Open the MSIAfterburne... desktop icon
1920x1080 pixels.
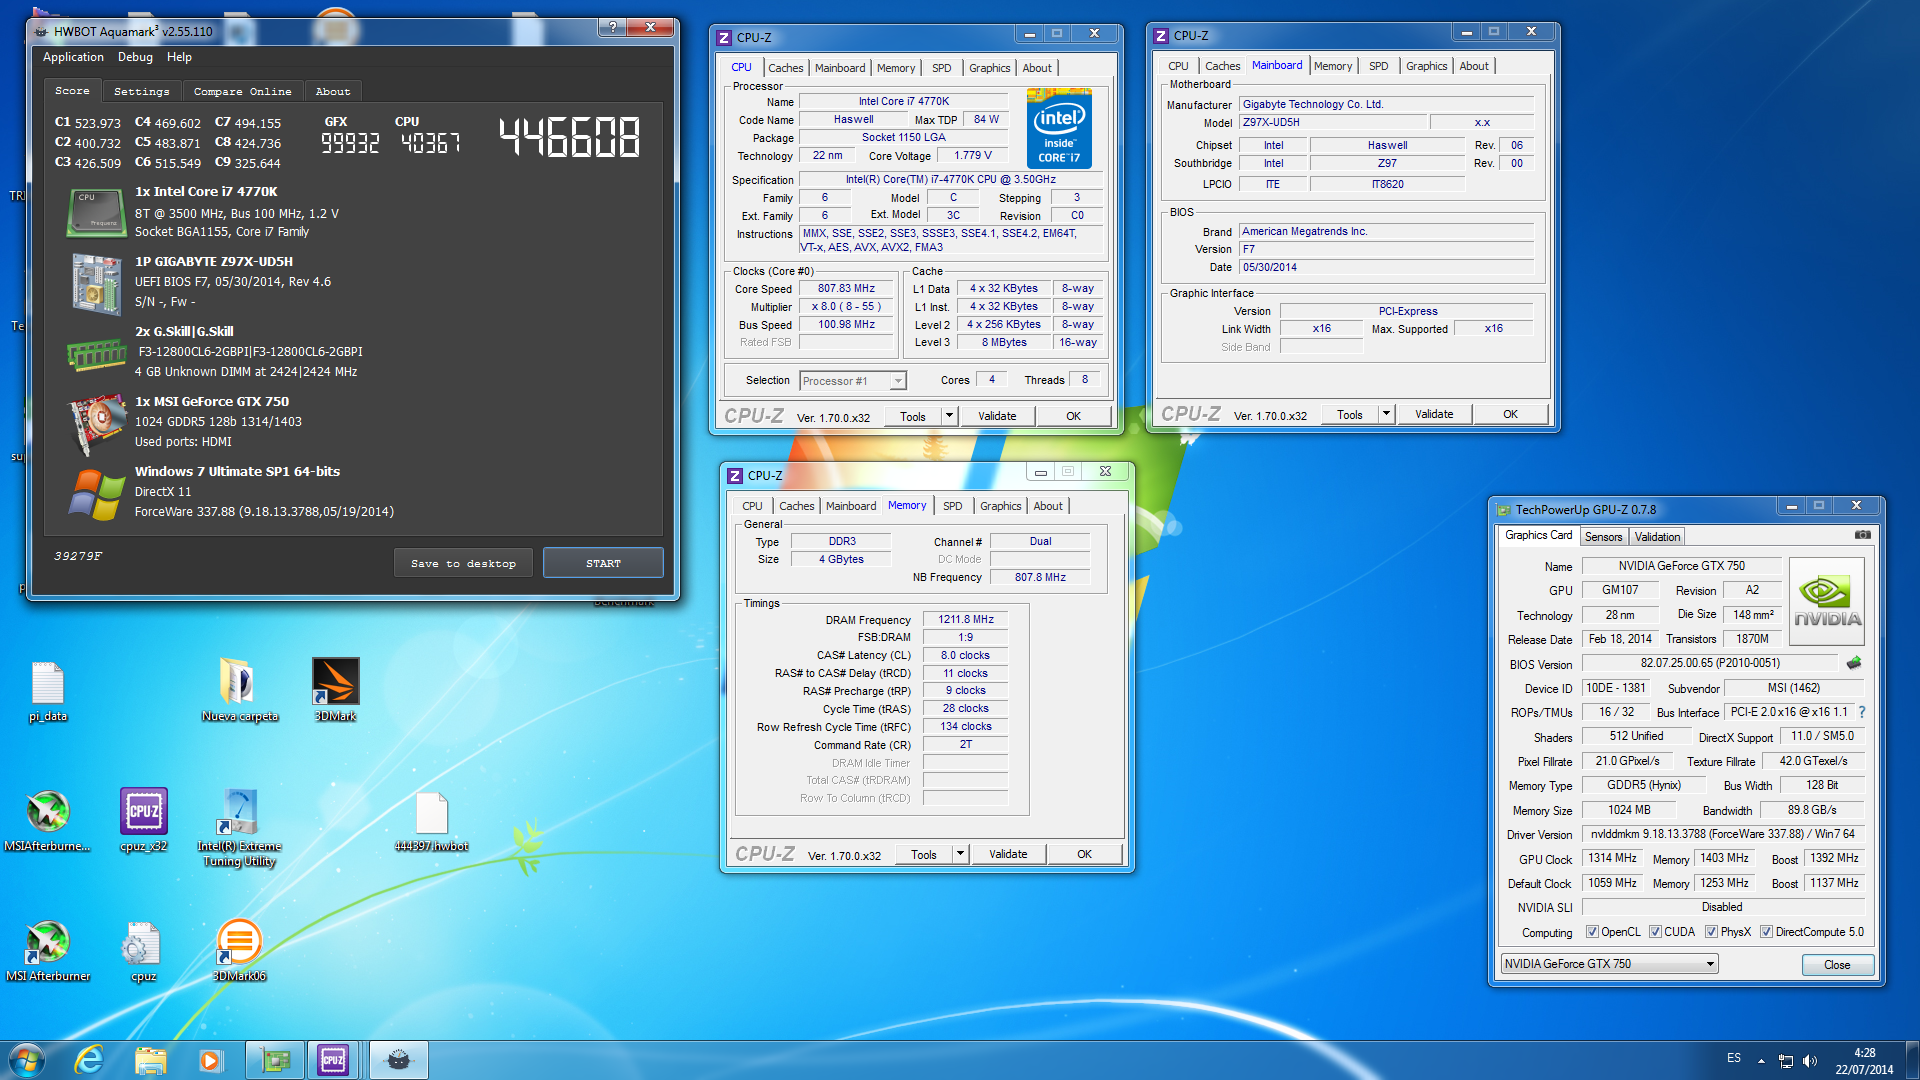[x=47, y=820]
